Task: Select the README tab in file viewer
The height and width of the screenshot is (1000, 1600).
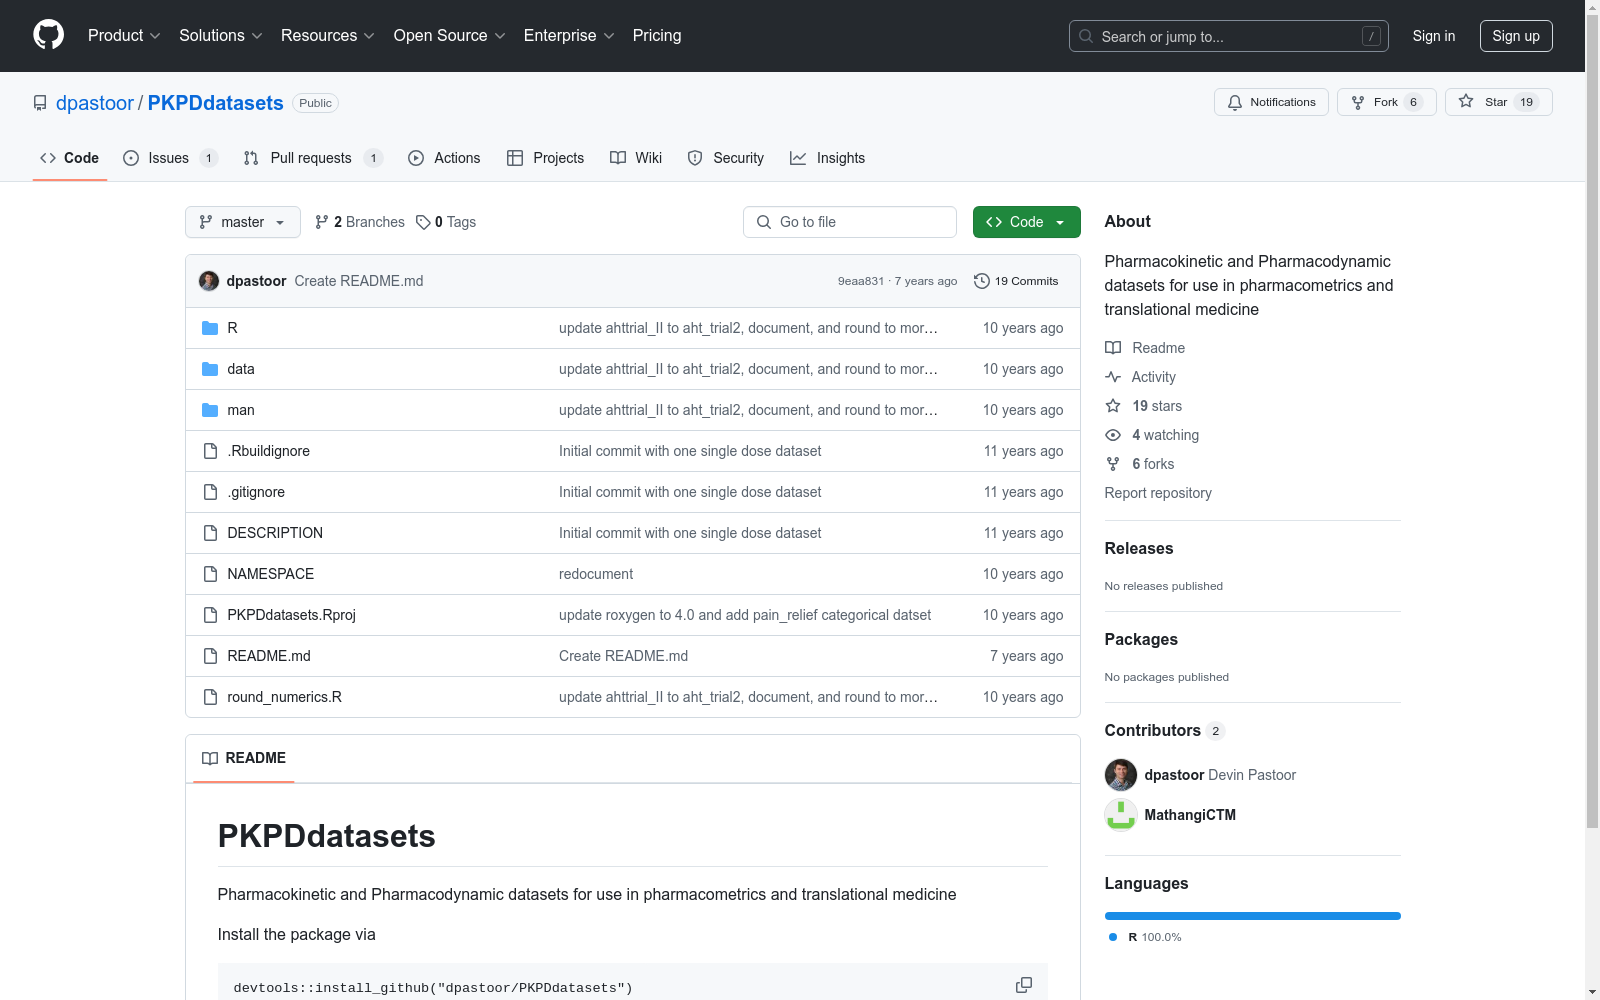Action: click(x=244, y=758)
